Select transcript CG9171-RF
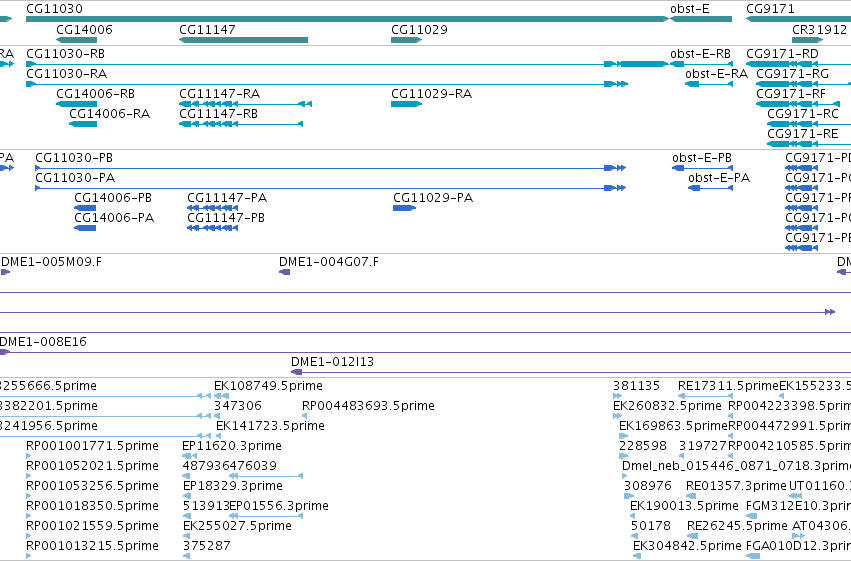 coord(798,104)
